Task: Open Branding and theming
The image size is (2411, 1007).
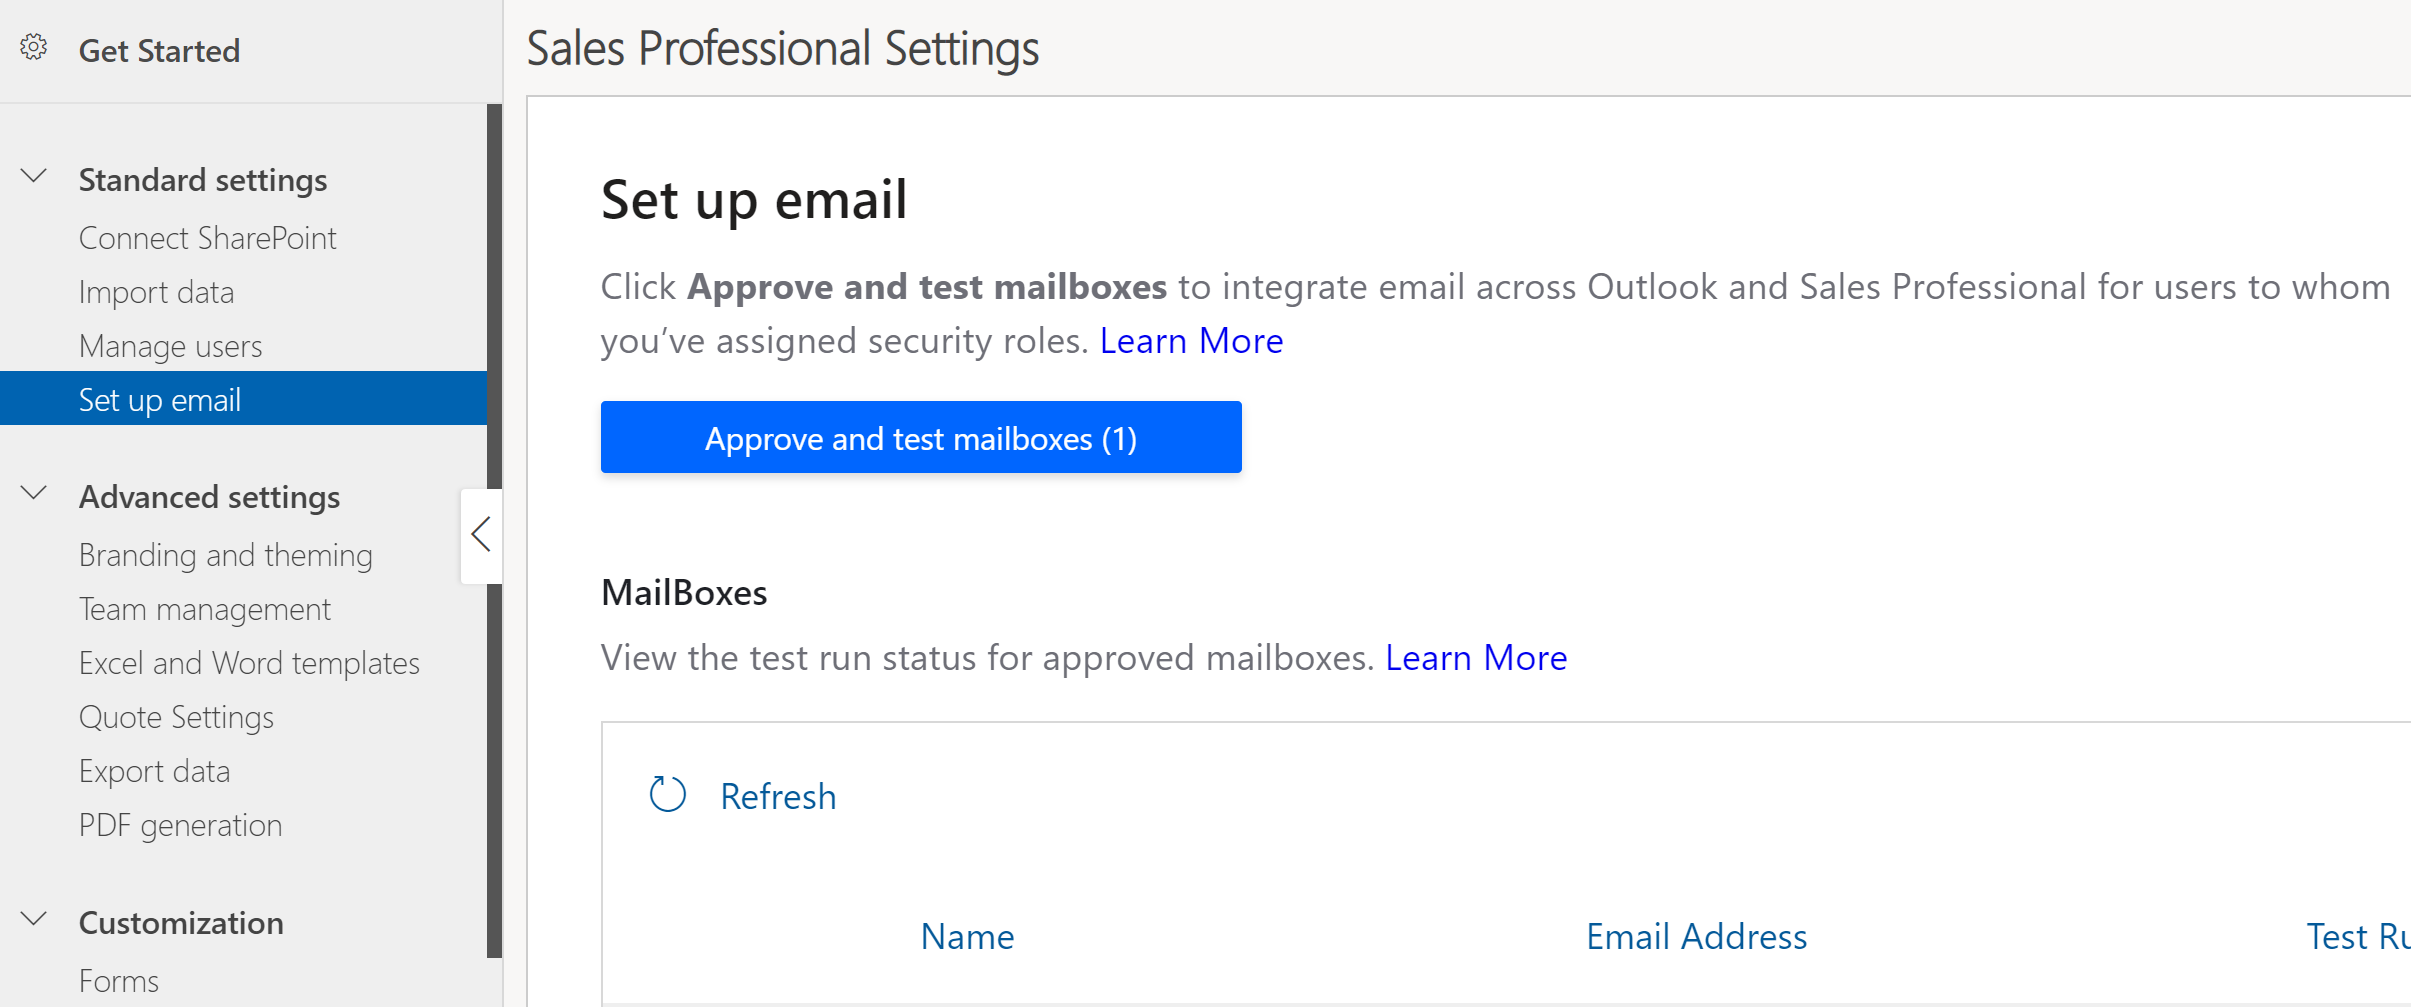Action: tap(226, 555)
